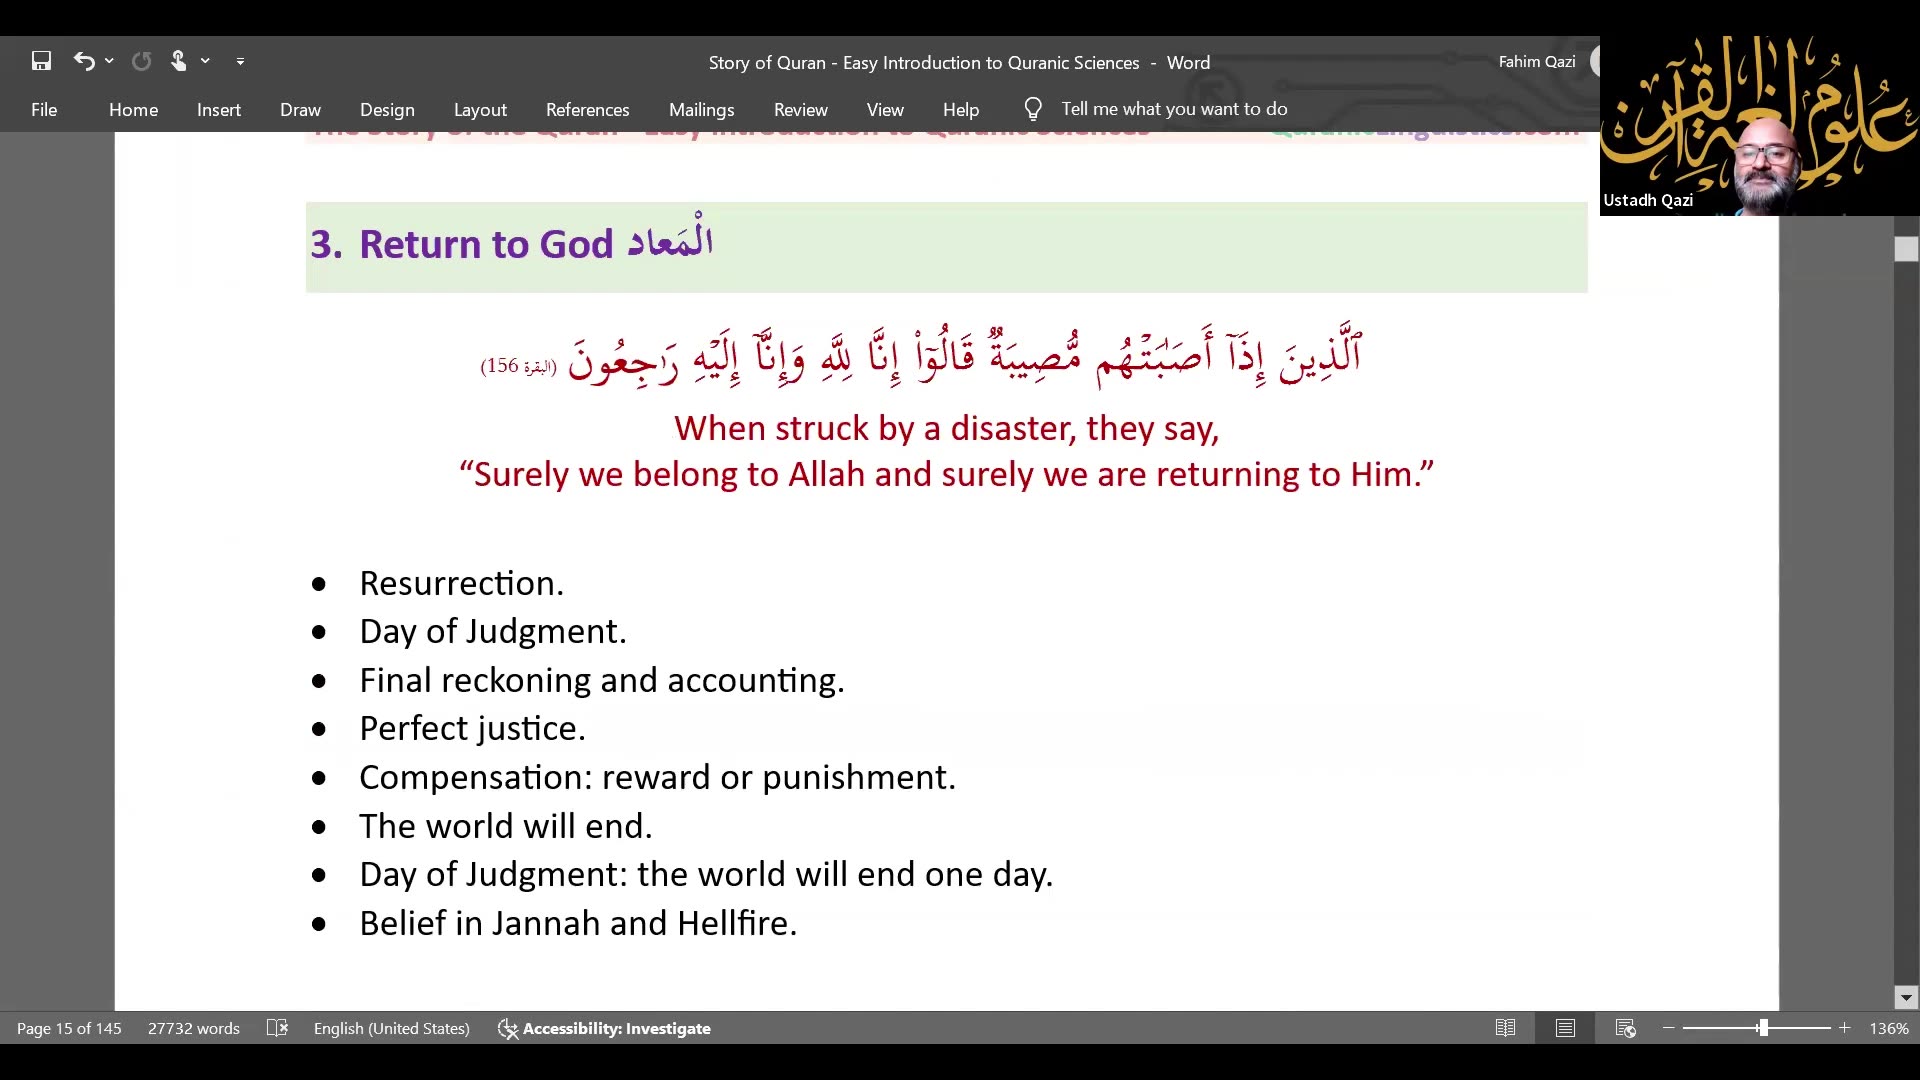Switch to Touch/Mouse mode
The height and width of the screenshot is (1080, 1920).
coord(181,61)
